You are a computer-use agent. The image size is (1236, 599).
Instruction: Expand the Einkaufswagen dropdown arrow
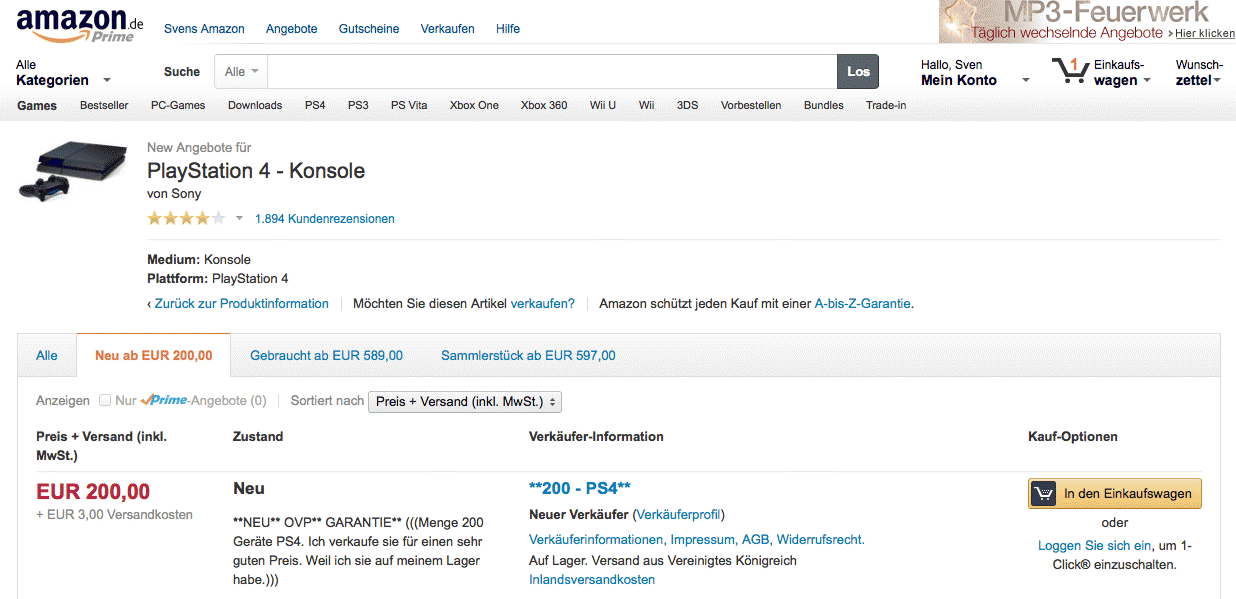tap(1147, 81)
